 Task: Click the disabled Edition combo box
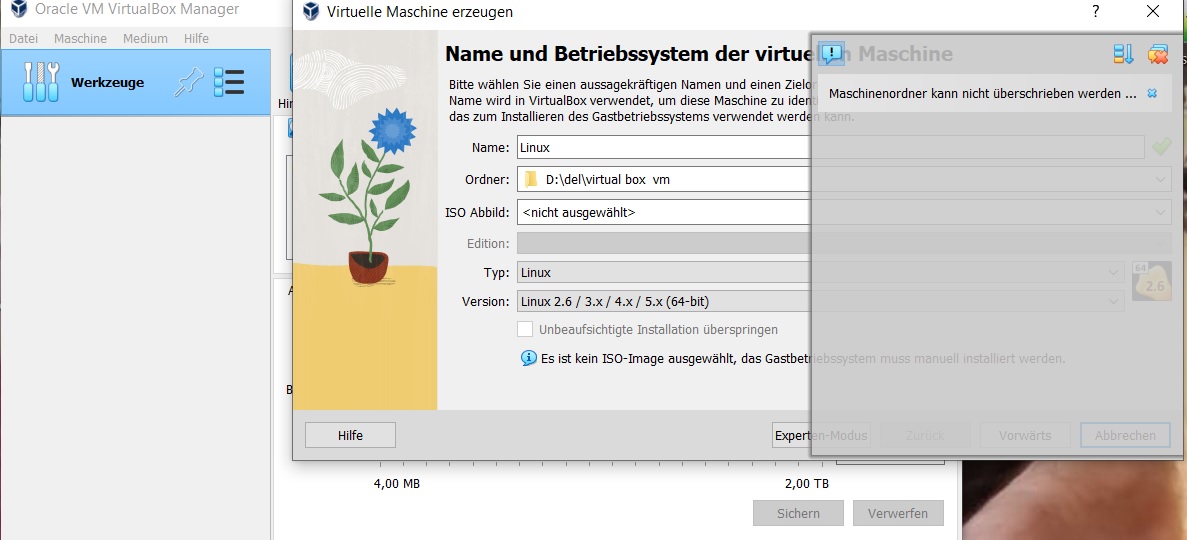[844, 244]
